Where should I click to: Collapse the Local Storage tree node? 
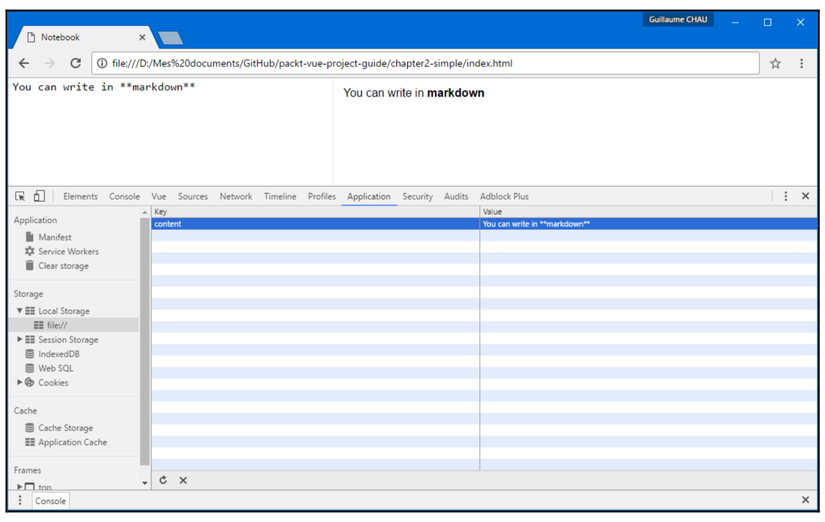19,311
